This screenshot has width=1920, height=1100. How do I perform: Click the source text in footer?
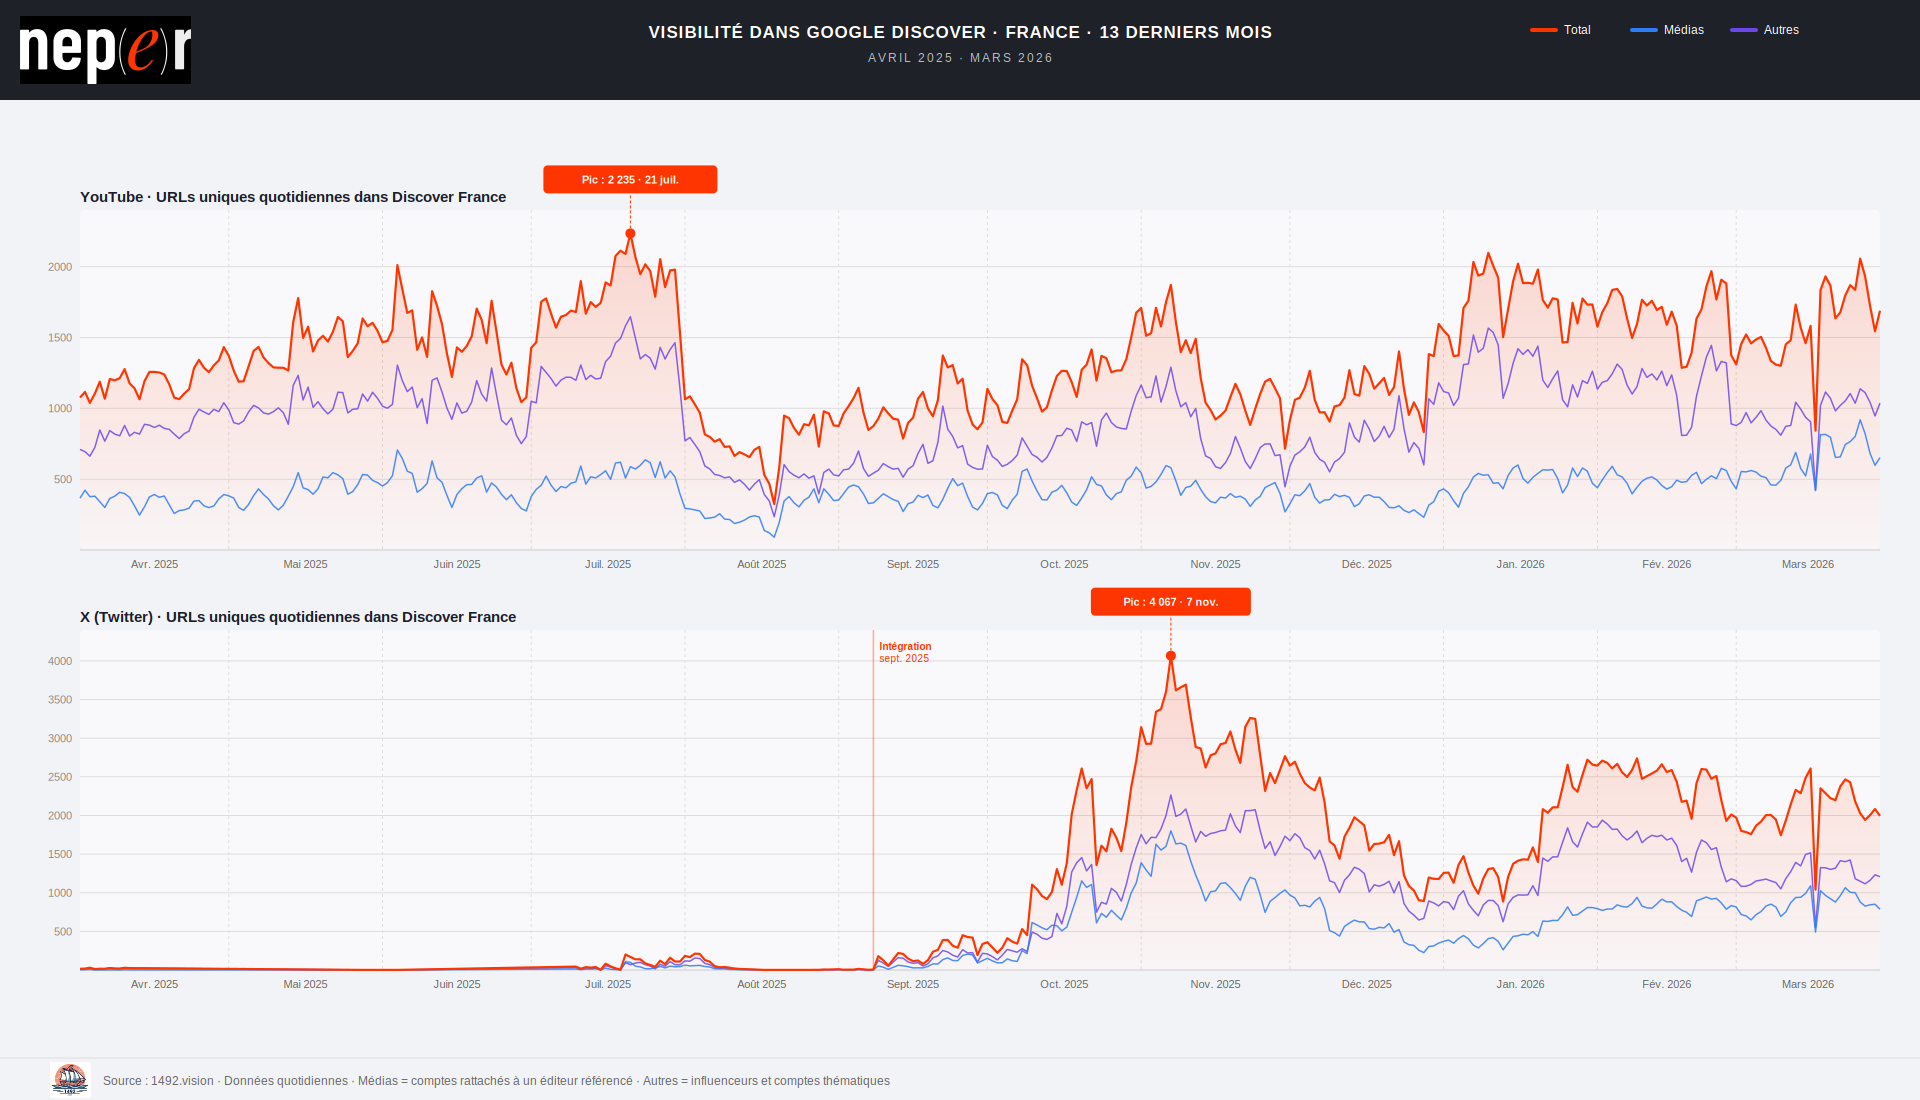point(496,1081)
